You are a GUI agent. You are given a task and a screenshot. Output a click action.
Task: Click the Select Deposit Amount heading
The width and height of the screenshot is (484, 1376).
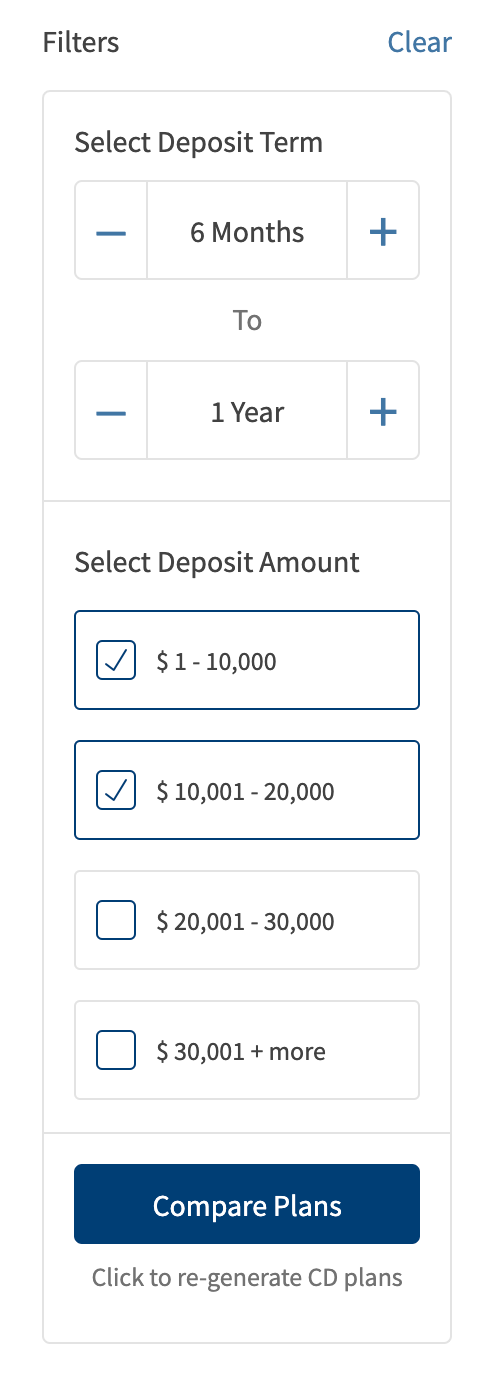coord(217,562)
